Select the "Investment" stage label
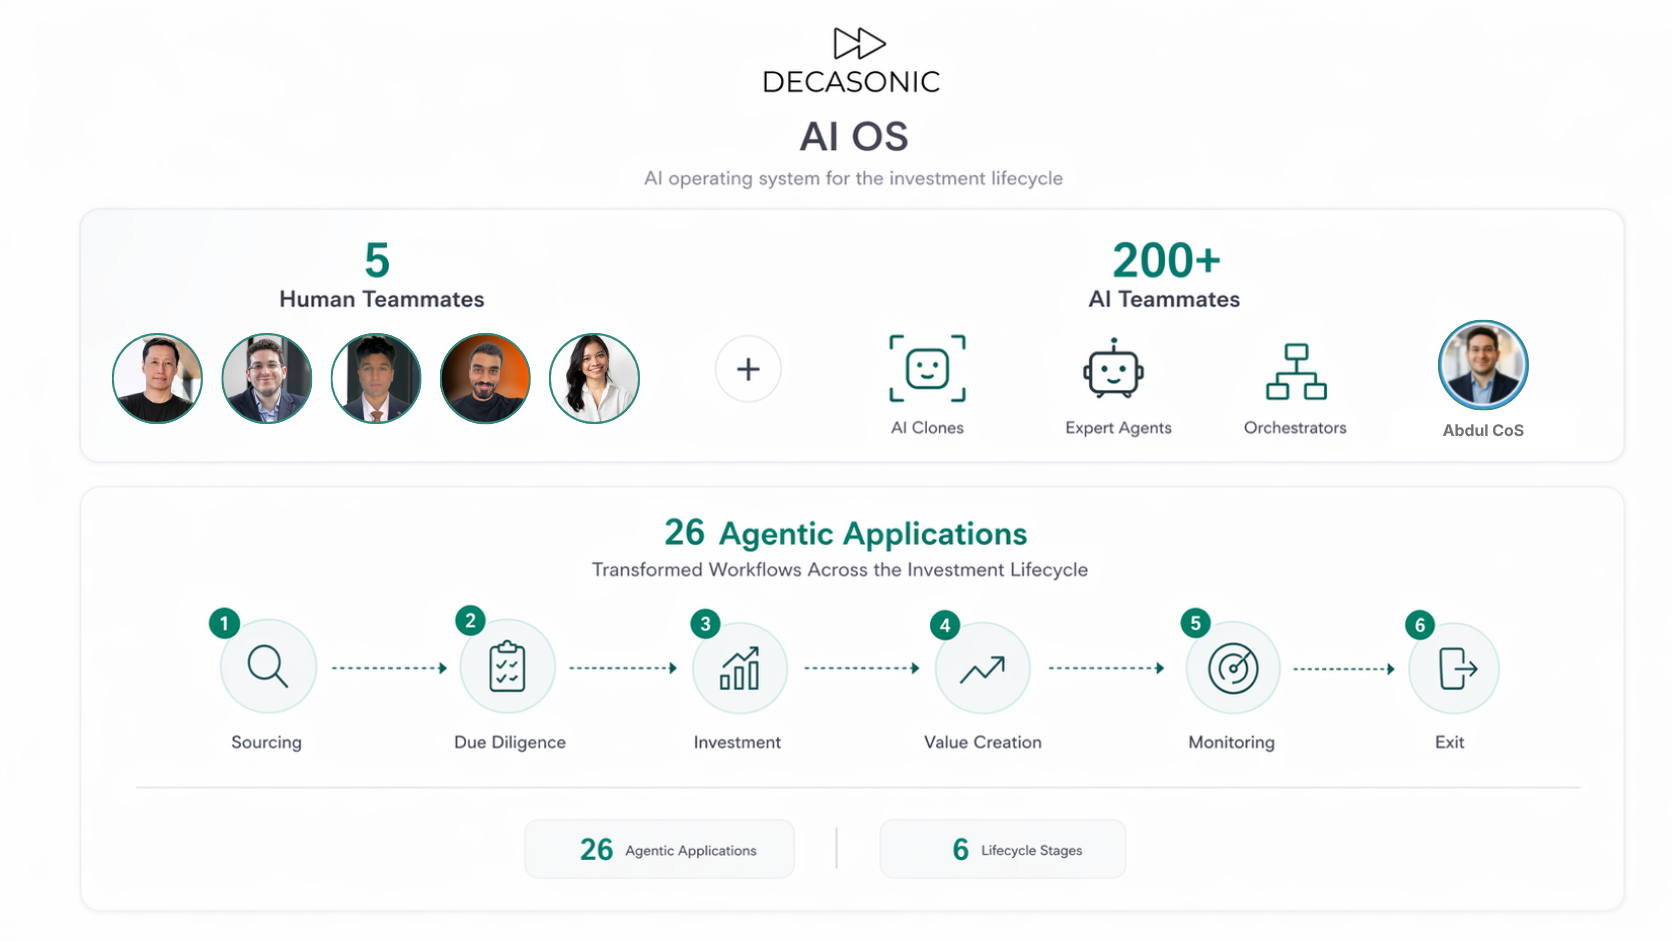 click(x=737, y=742)
